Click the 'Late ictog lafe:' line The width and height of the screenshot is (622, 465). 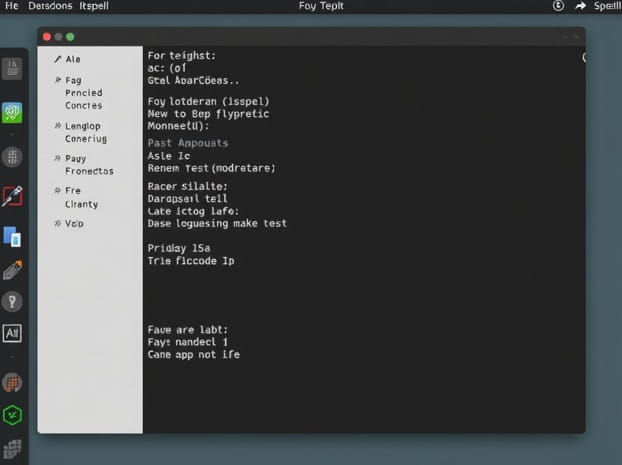pyautogui.click(x=193, y=211)
